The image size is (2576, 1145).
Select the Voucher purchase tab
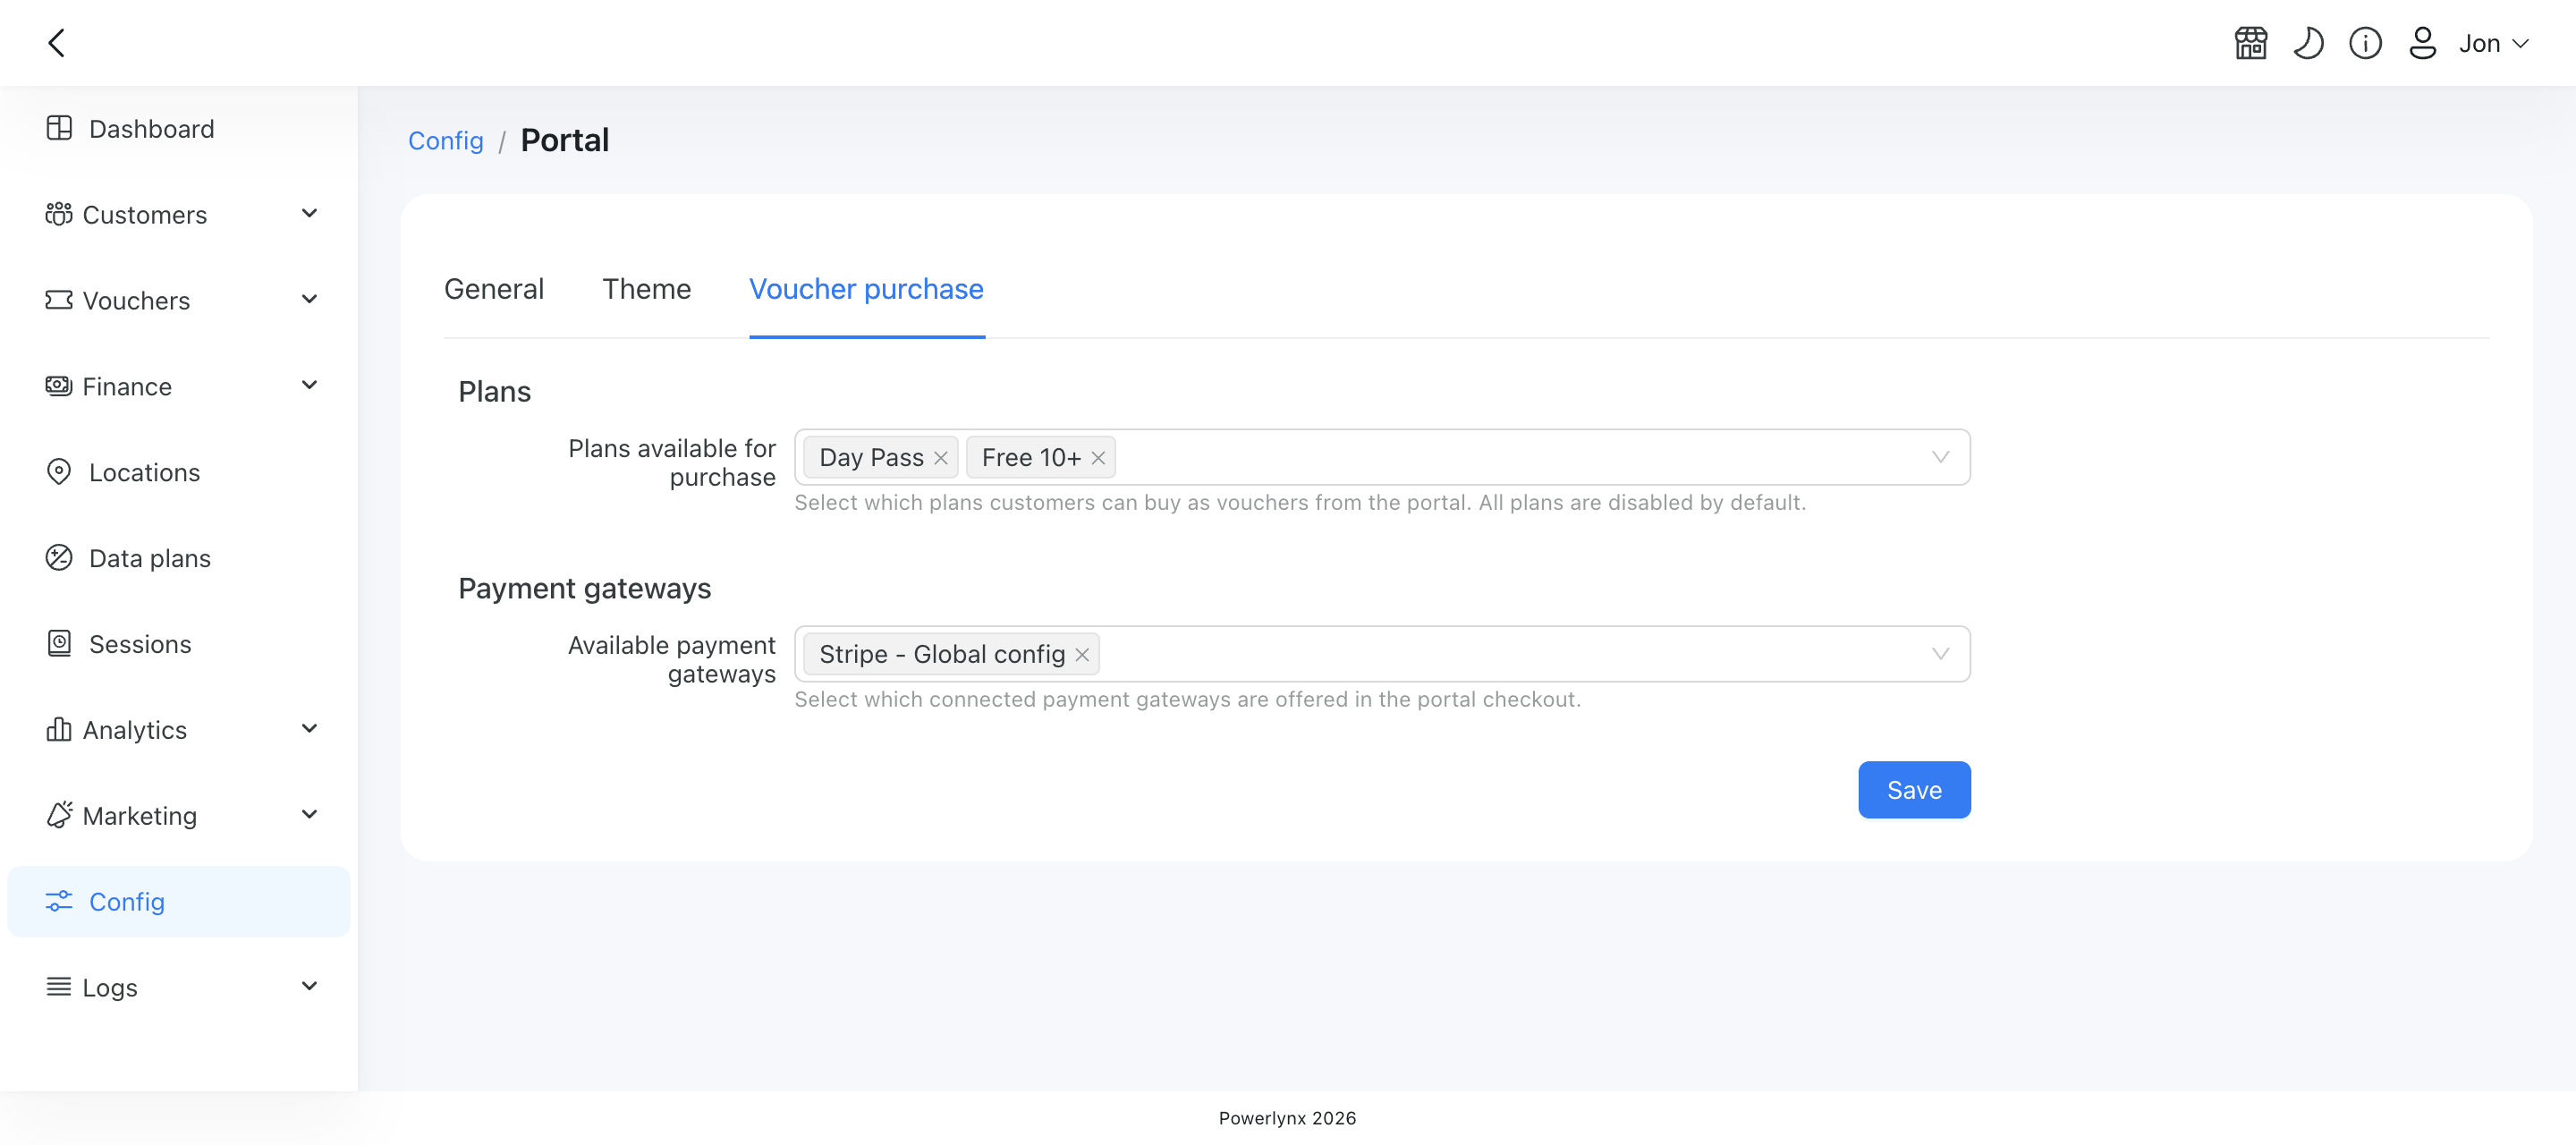click(x=866, y=289)
